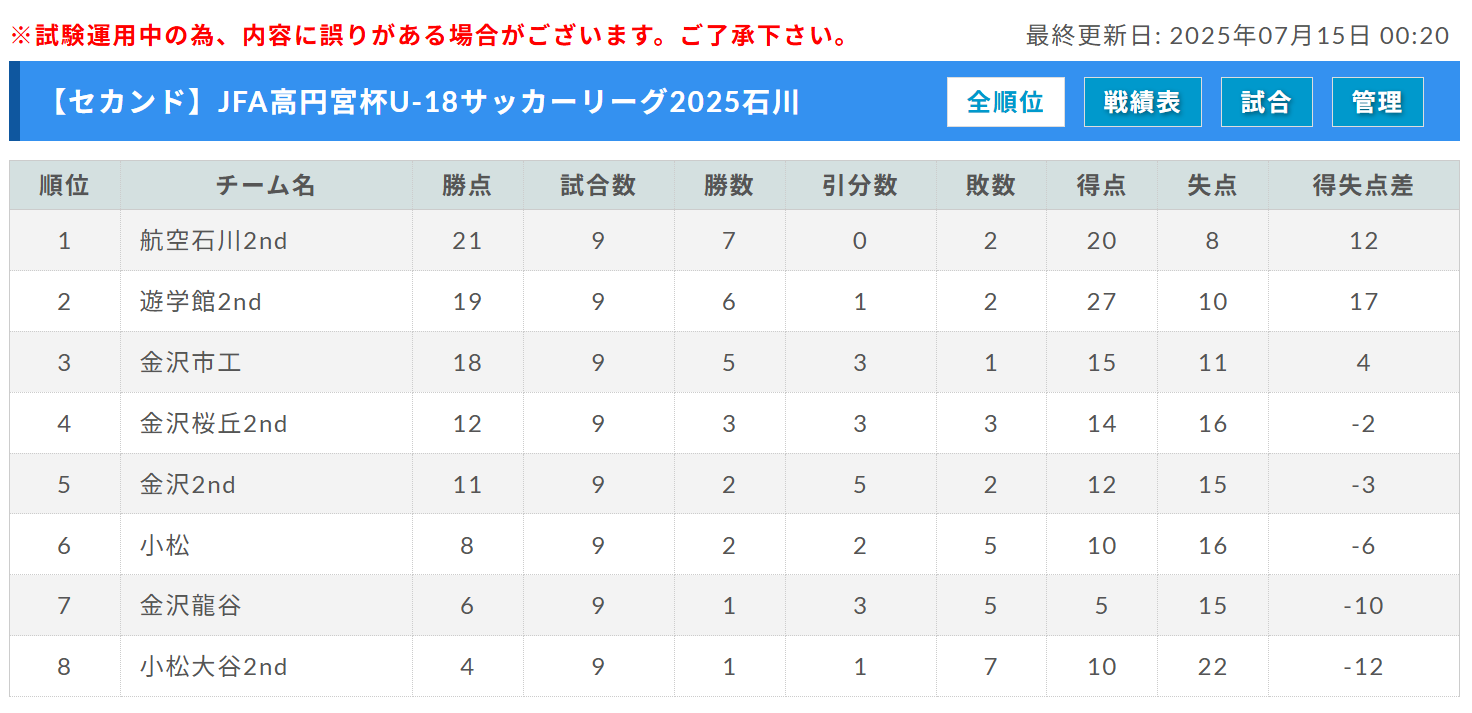The width and height of the screenshot is (1472, 713).
Task: Select team 金沢桜丘2nd
Action: tap(214, 424)
